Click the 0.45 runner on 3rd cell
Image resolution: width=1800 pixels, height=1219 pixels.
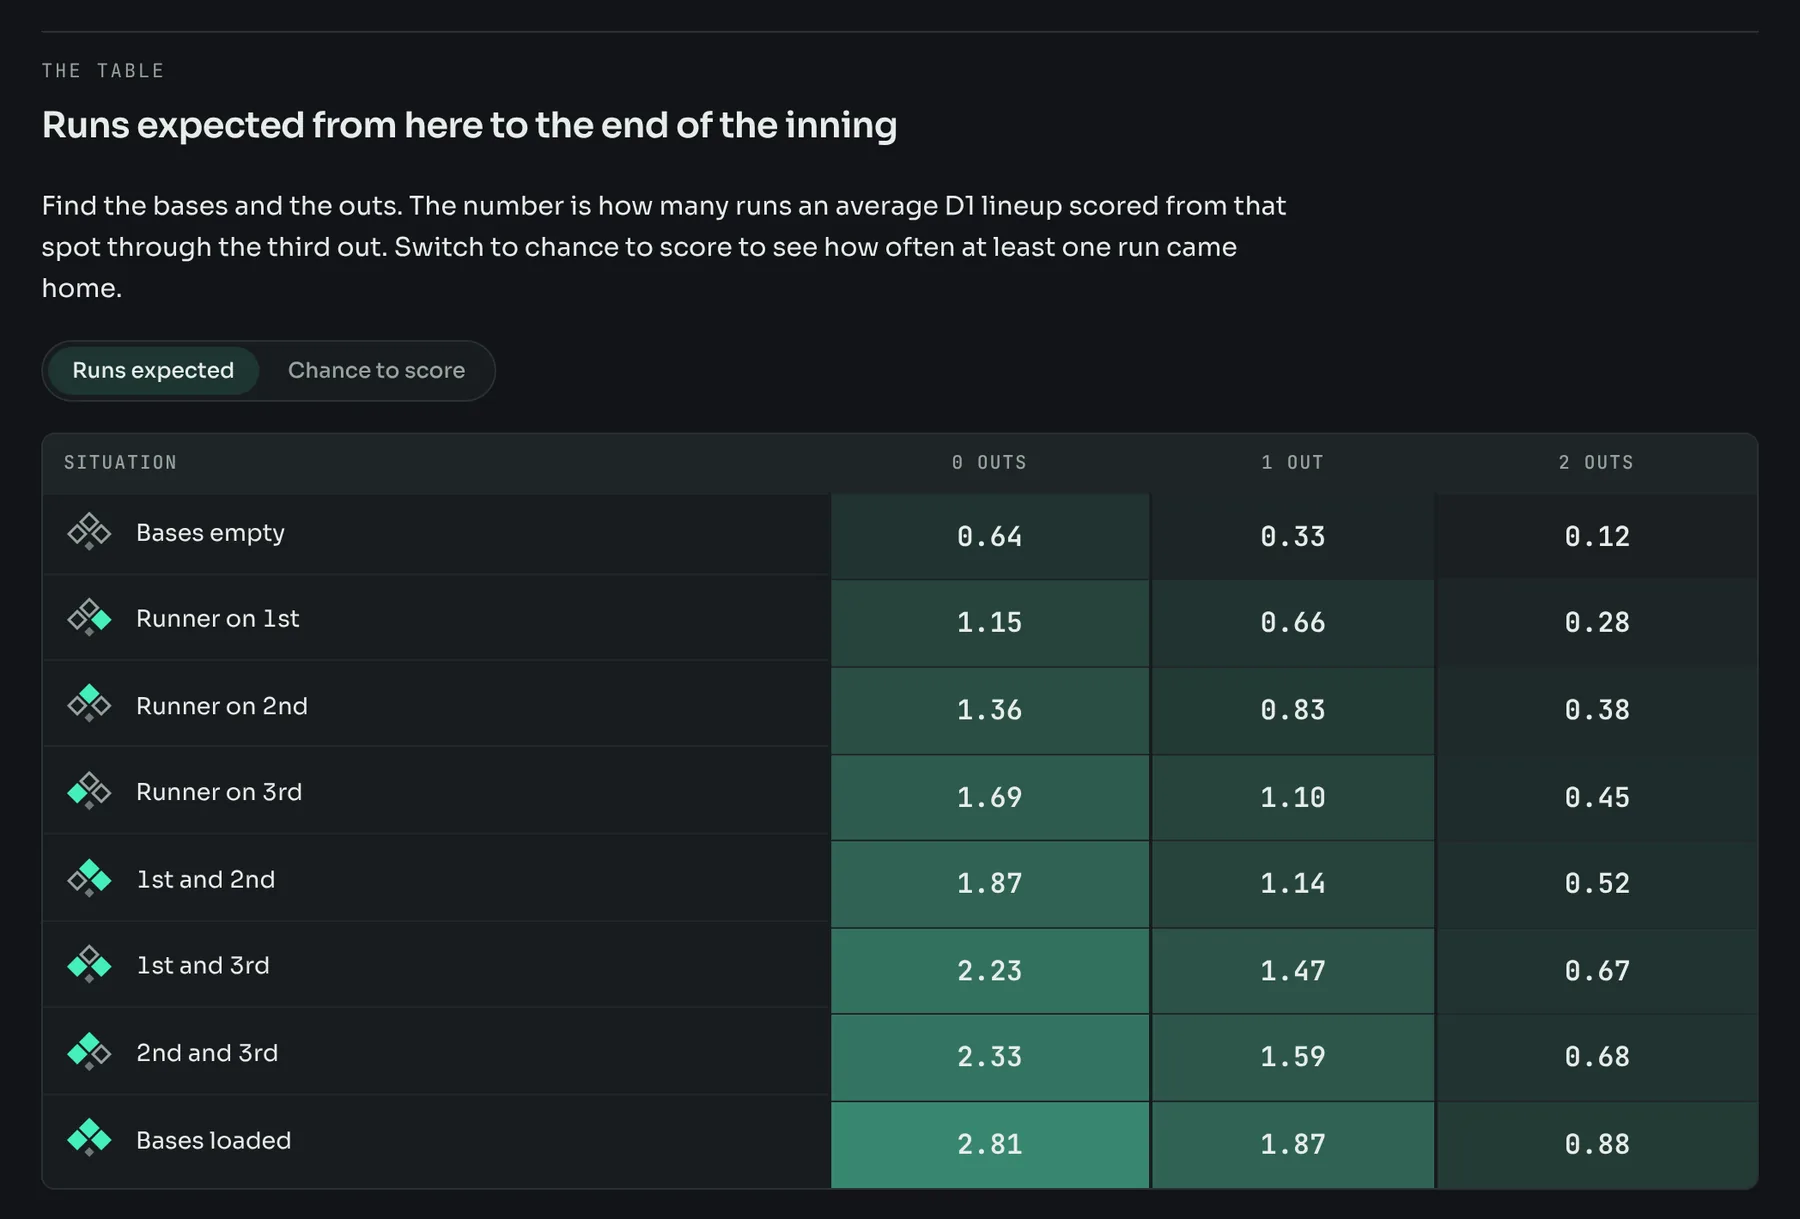point(1597,797)
